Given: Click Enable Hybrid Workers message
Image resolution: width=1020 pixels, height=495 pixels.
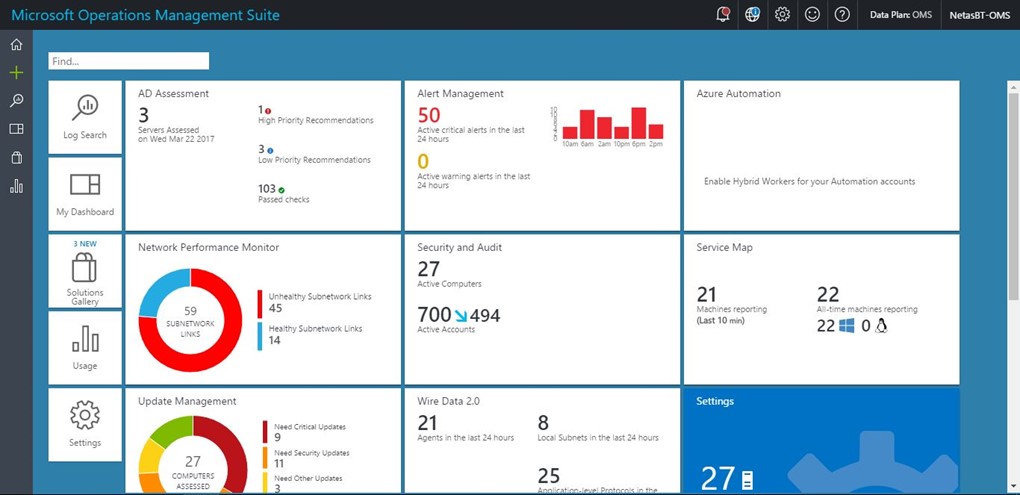Looking at the screenshot, I should [810, 181].
